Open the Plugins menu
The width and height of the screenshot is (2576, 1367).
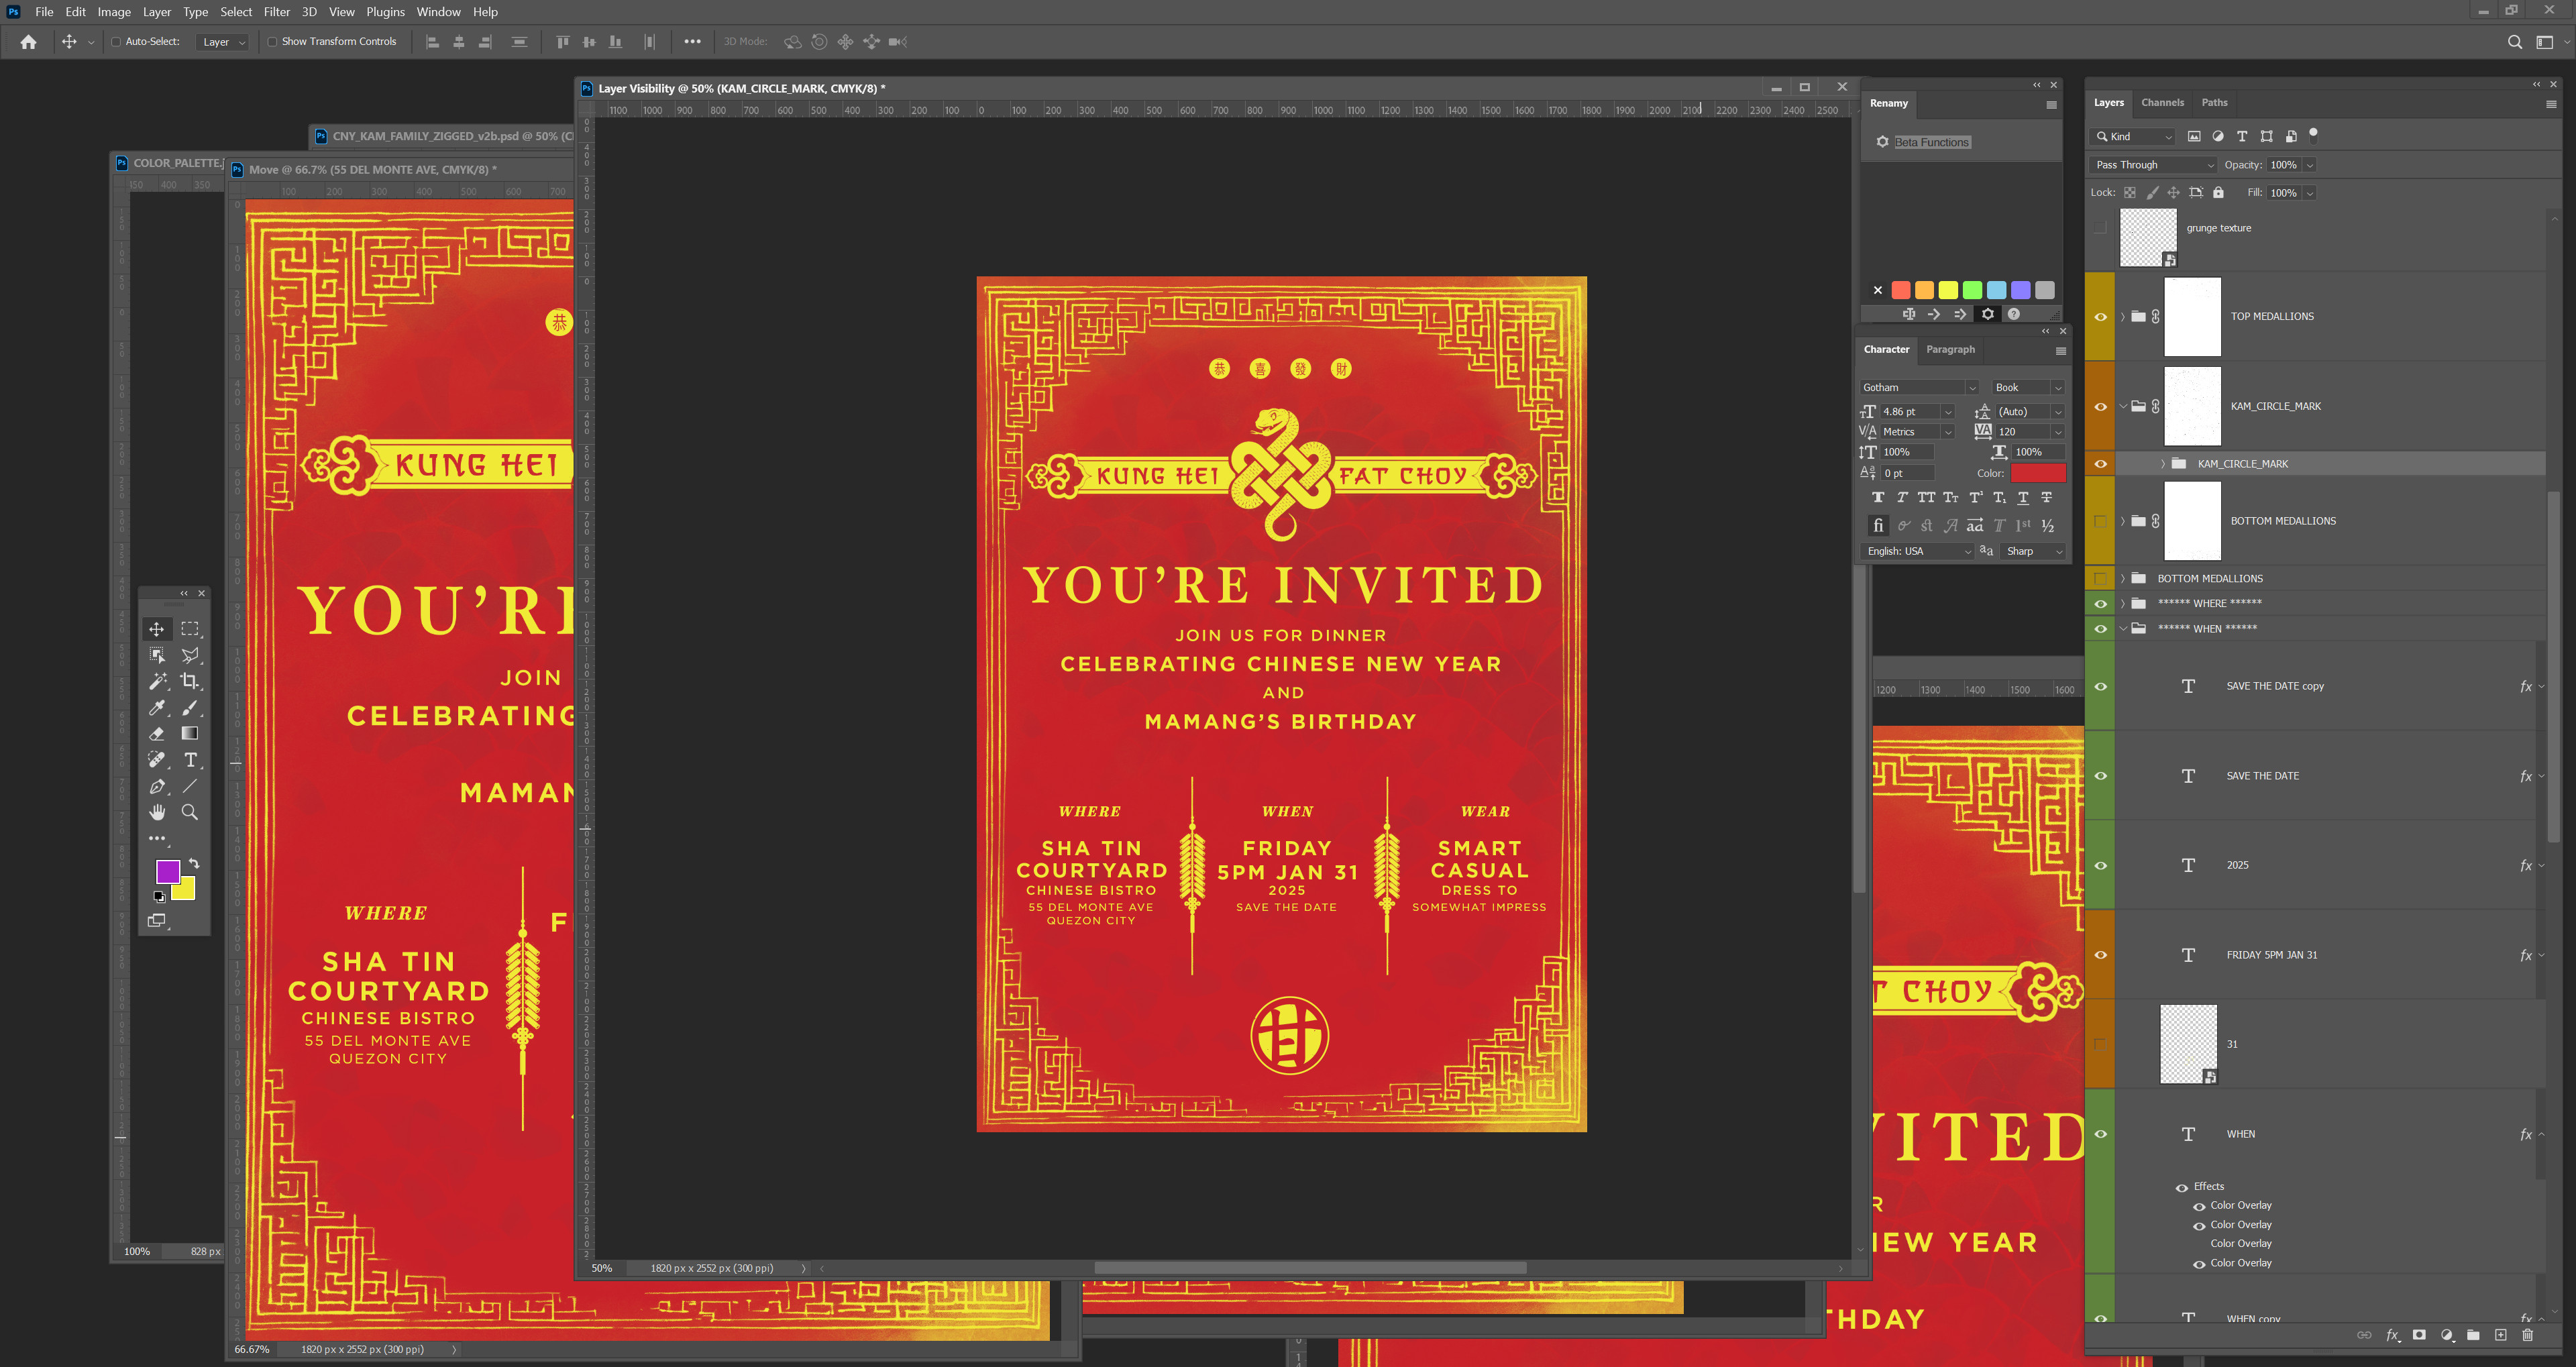385,12
